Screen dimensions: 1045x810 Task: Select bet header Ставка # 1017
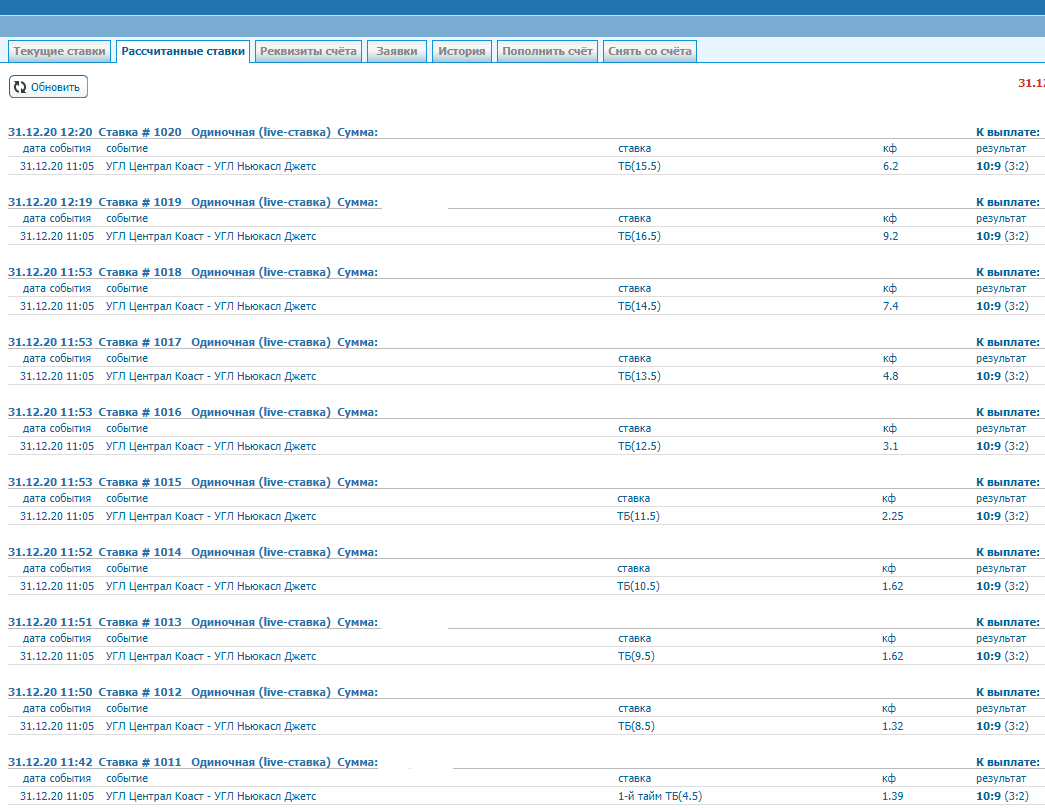click(x=140, y=342)
